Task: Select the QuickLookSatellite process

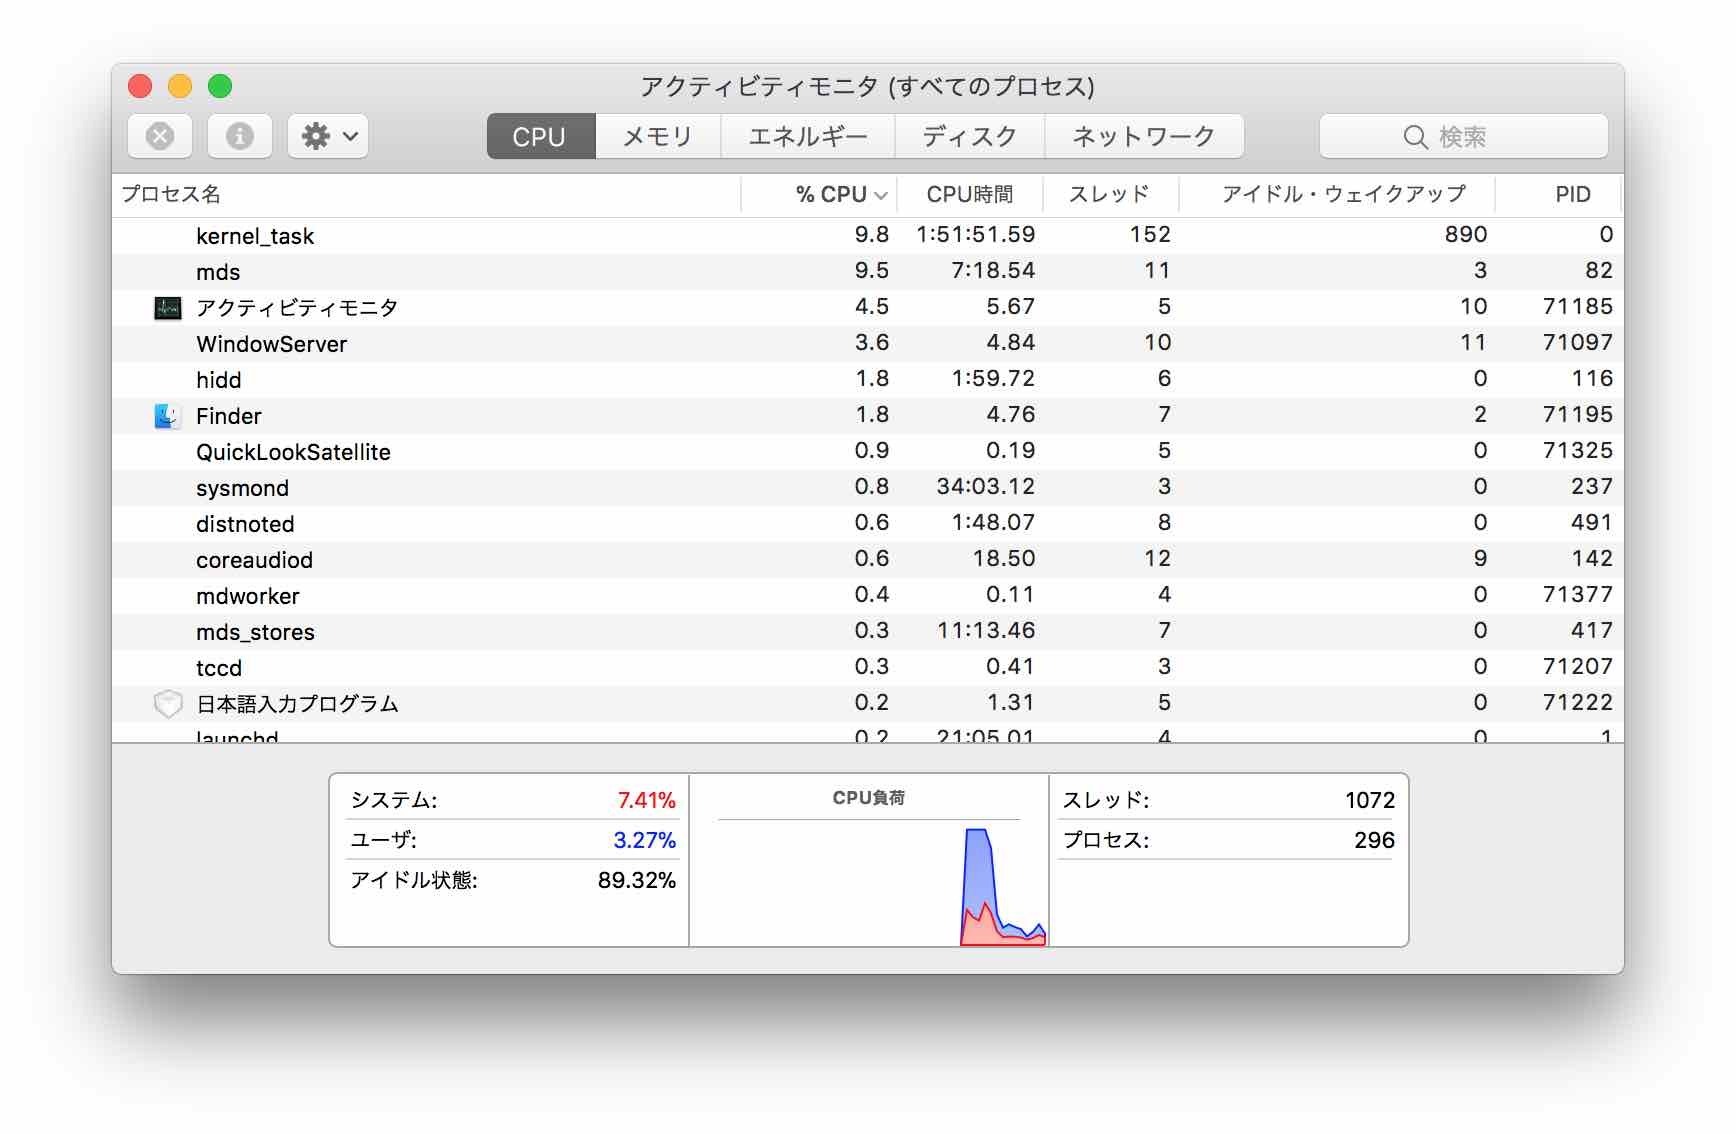Action: tap(293, 452)
